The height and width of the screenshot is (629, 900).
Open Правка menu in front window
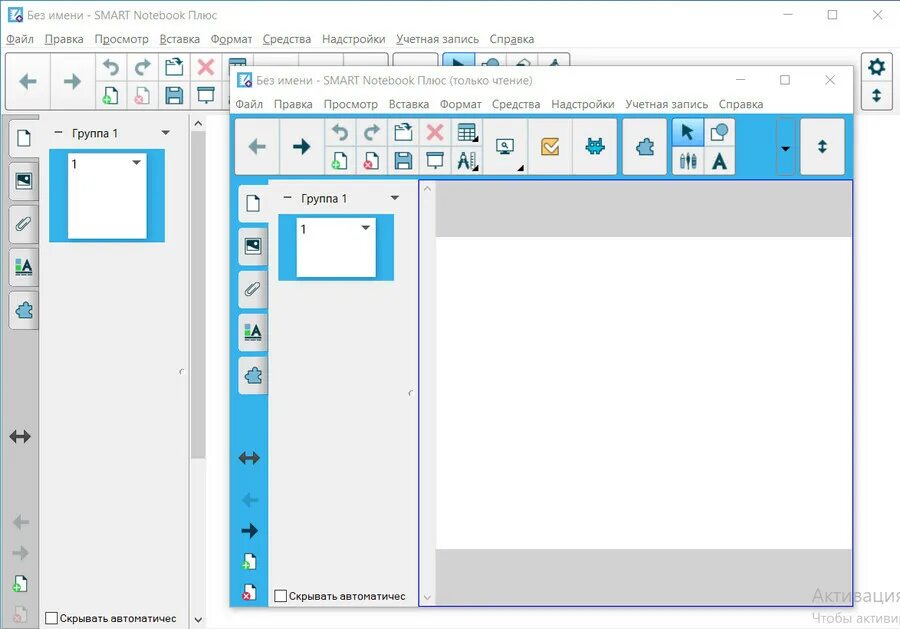tap(293, 104)
